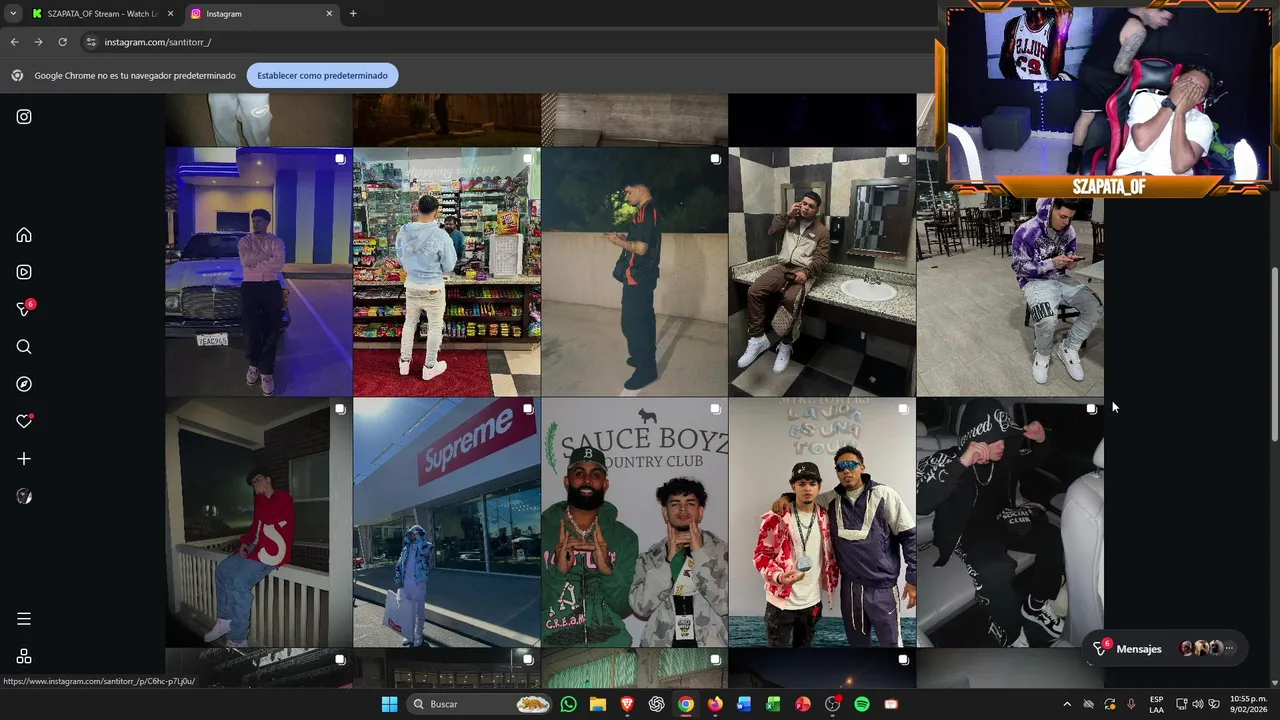Close the Instagram tab
This screenshot has height=720, width=1280.
click(x=329, y=14)
